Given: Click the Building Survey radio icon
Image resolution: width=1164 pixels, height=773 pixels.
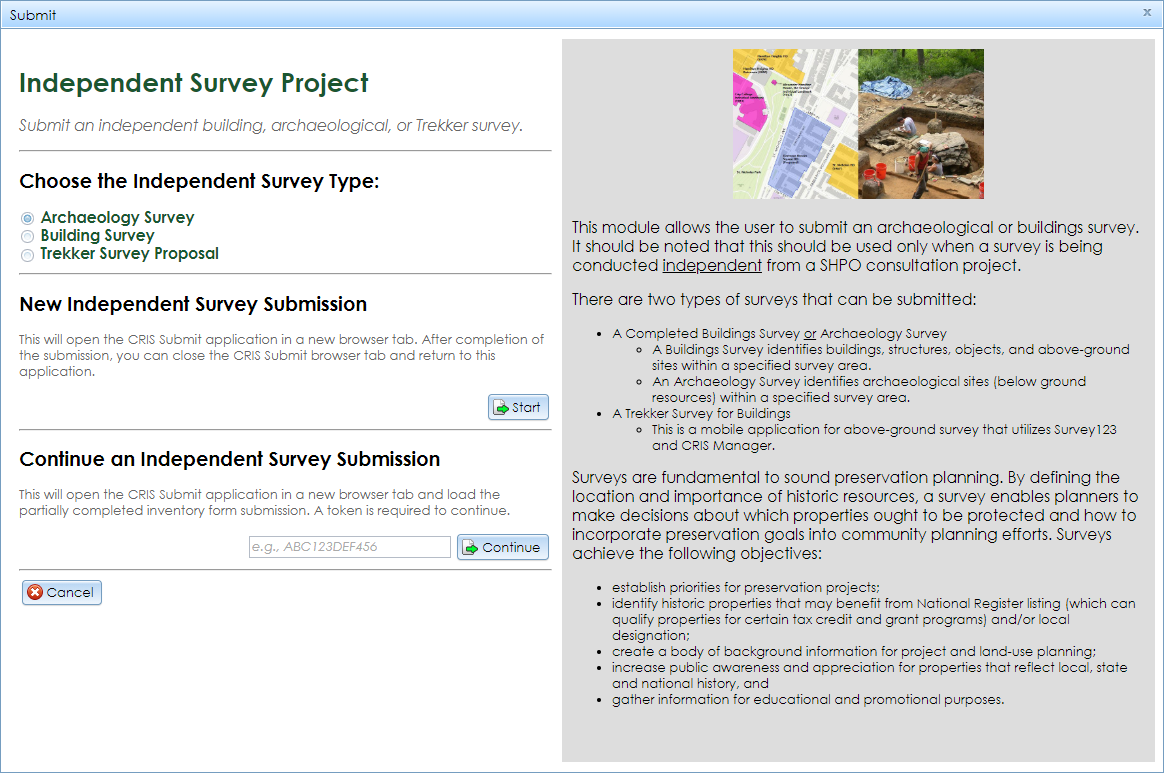Looking at the screenshot, I should [27, 236].
